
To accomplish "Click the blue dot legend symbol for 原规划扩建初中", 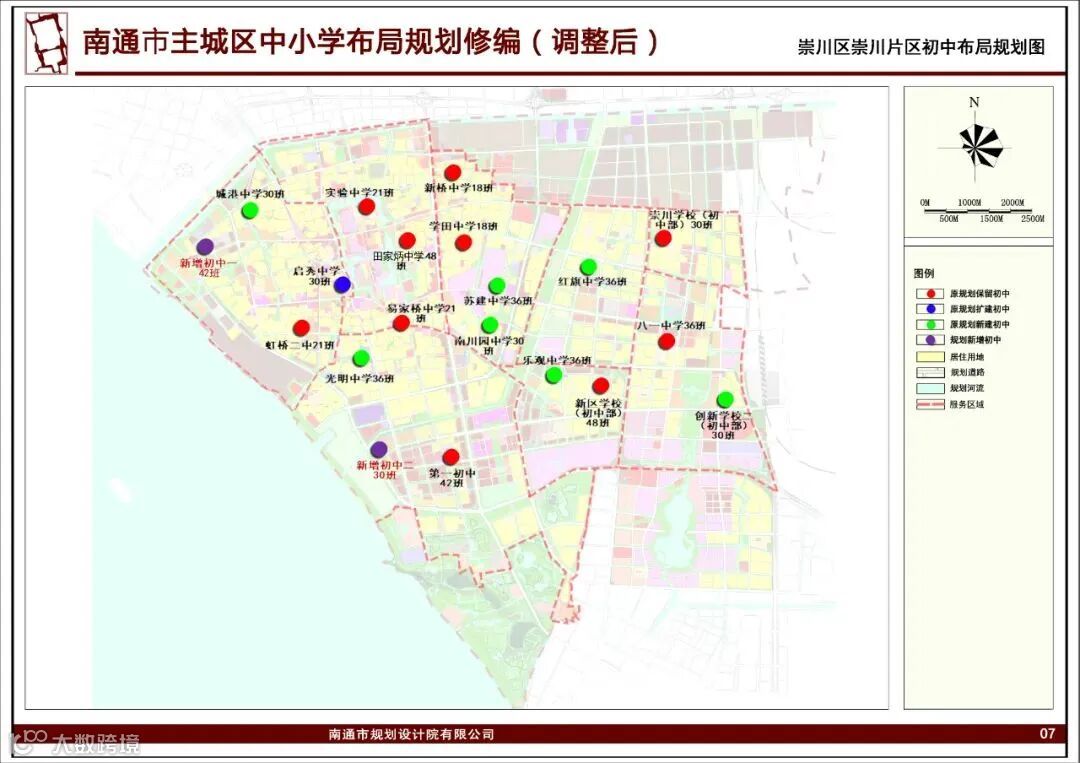I will pyautogui.click(x=930, y=309).
